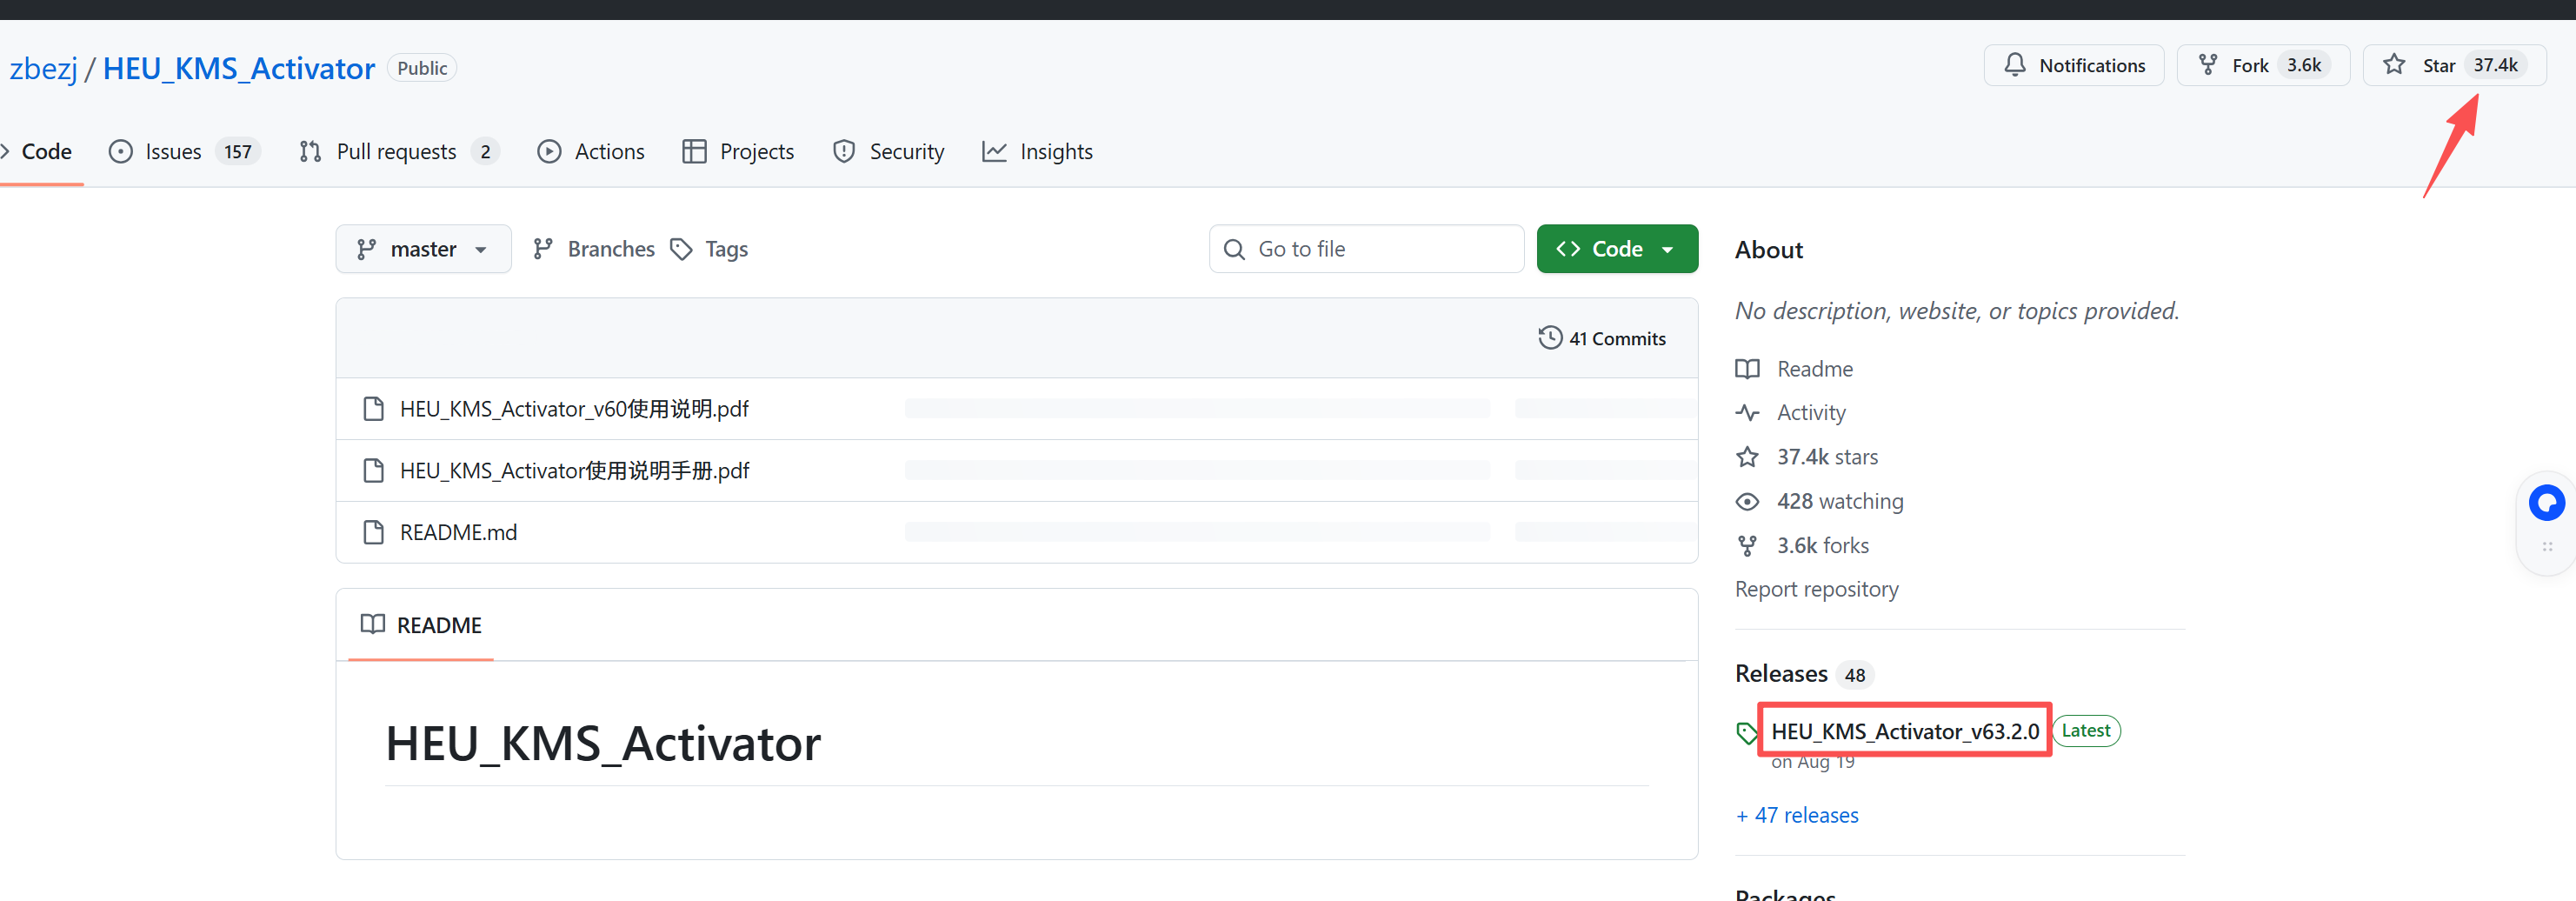The width and height of the screenshot is (2576, 901).
Task: Click the Tags tag icon
Action: (x=682, y=249)
